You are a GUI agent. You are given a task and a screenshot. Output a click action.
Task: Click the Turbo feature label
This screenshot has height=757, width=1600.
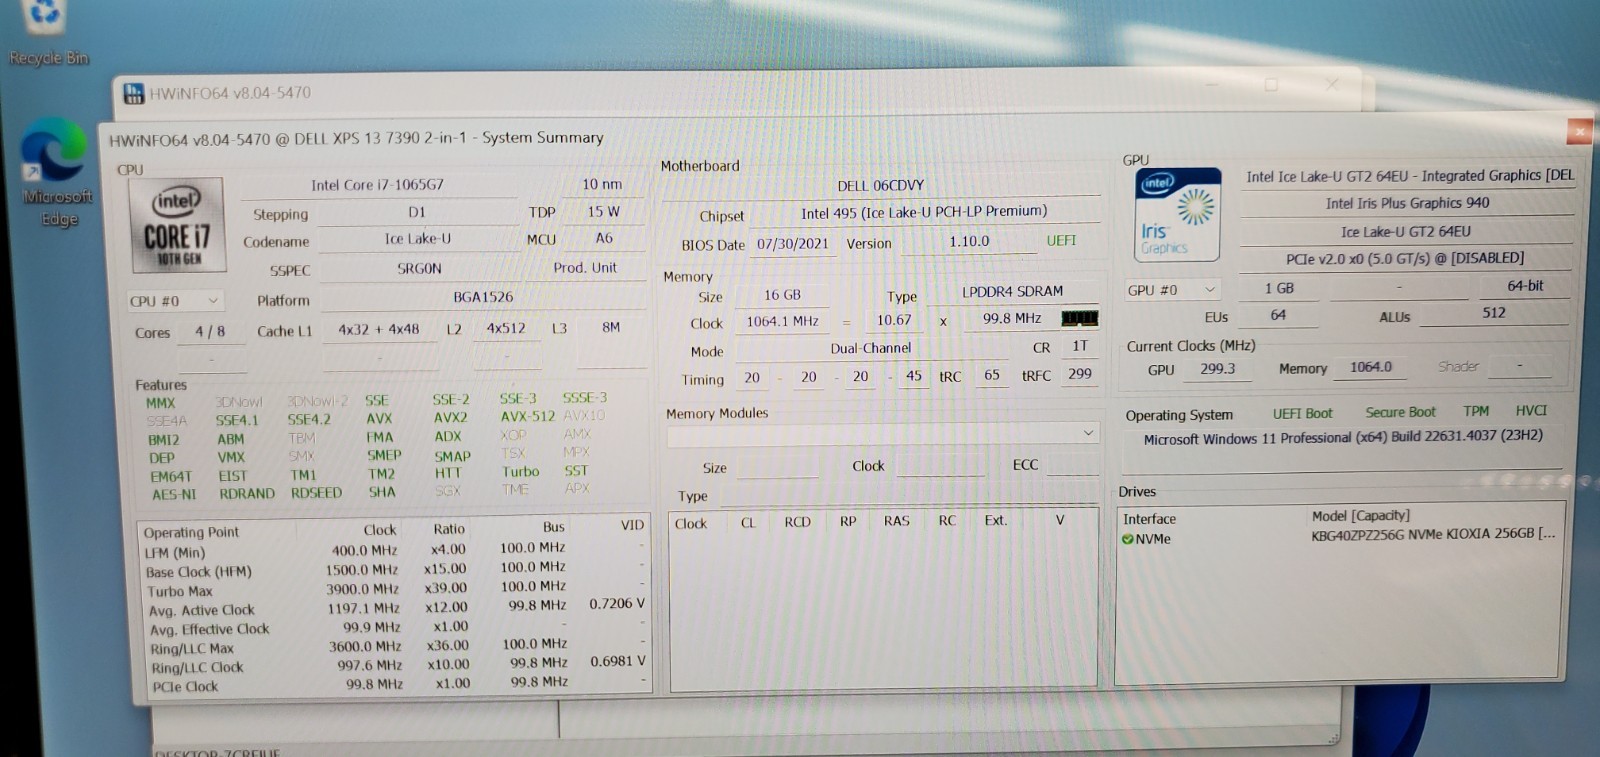coord(520,472)
